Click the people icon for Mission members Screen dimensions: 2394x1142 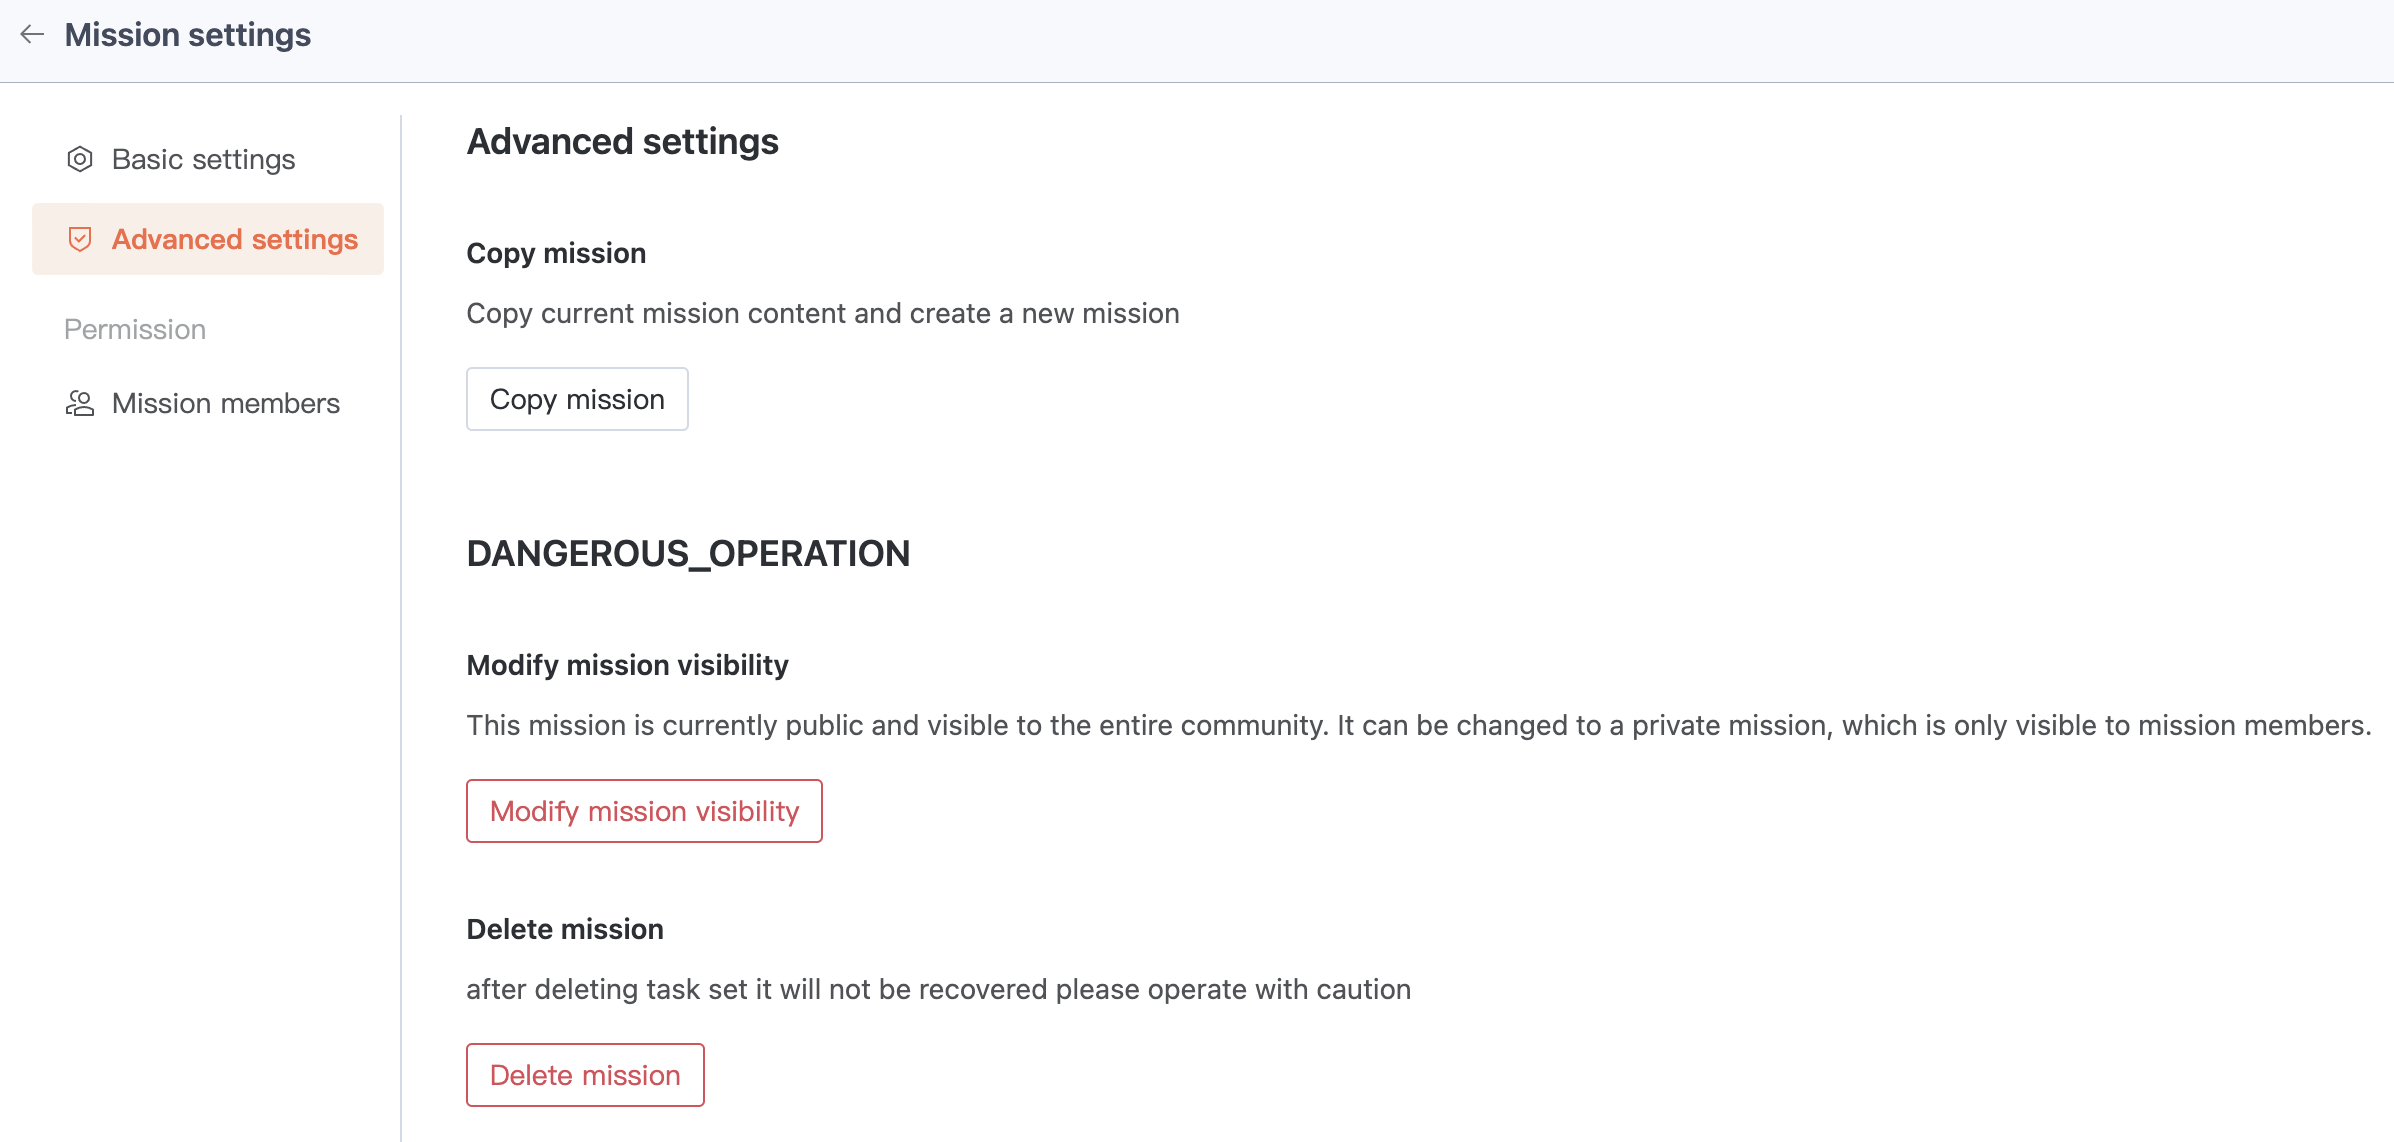(80, 403)
